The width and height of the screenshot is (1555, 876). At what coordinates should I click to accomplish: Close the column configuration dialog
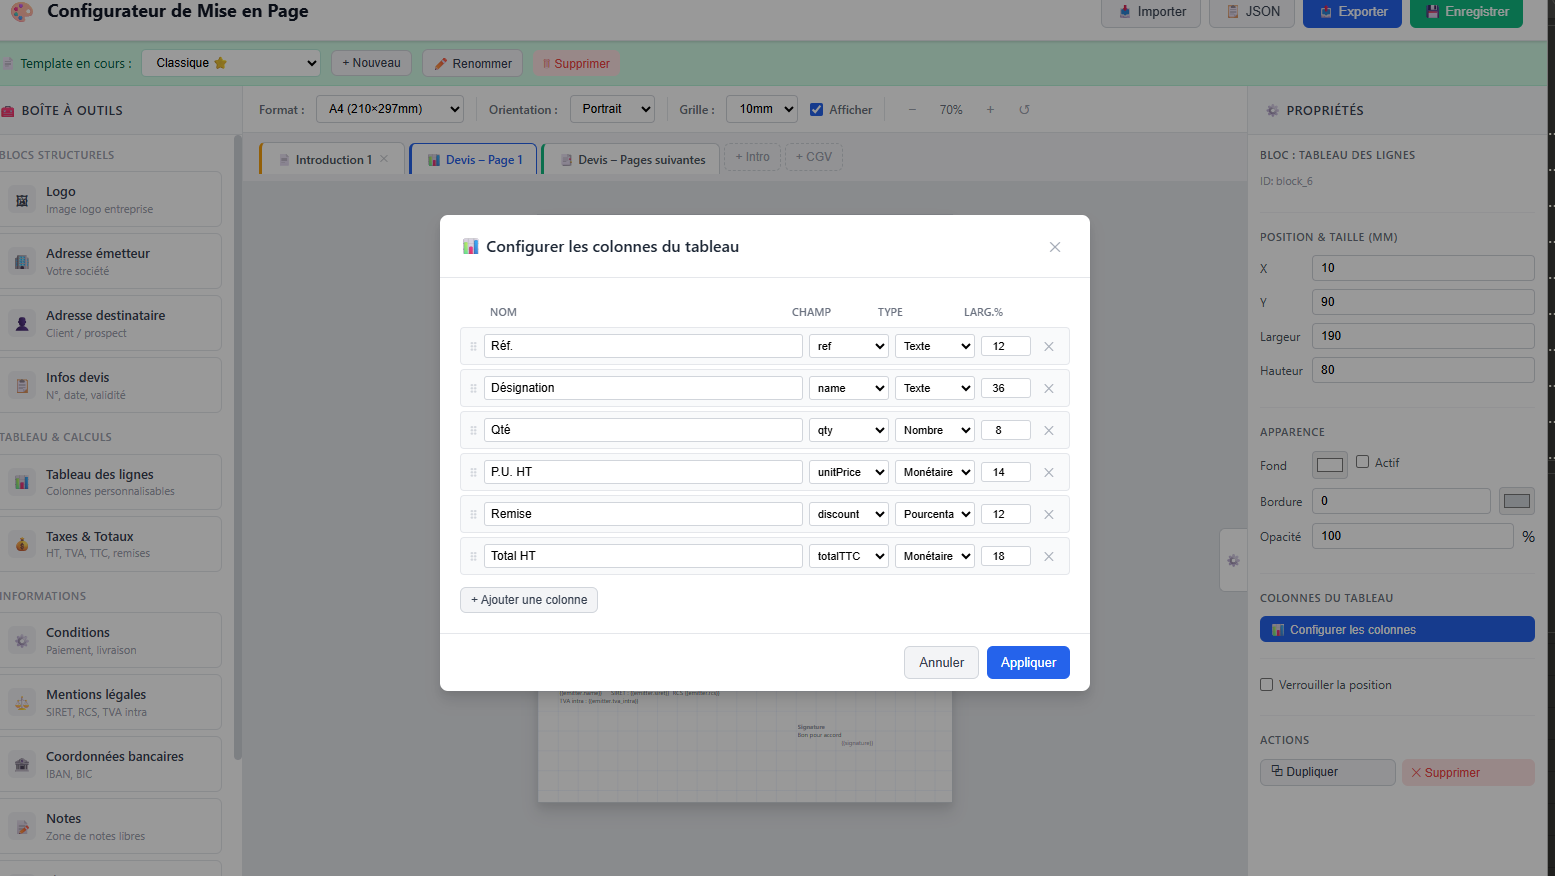[1054, 247]
